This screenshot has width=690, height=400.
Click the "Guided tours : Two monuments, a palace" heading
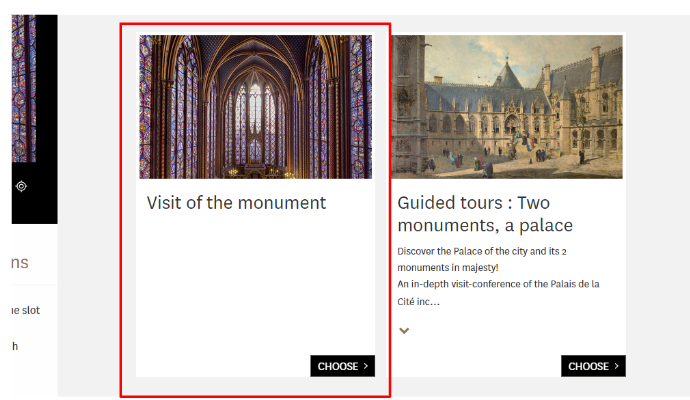(485, 214)
